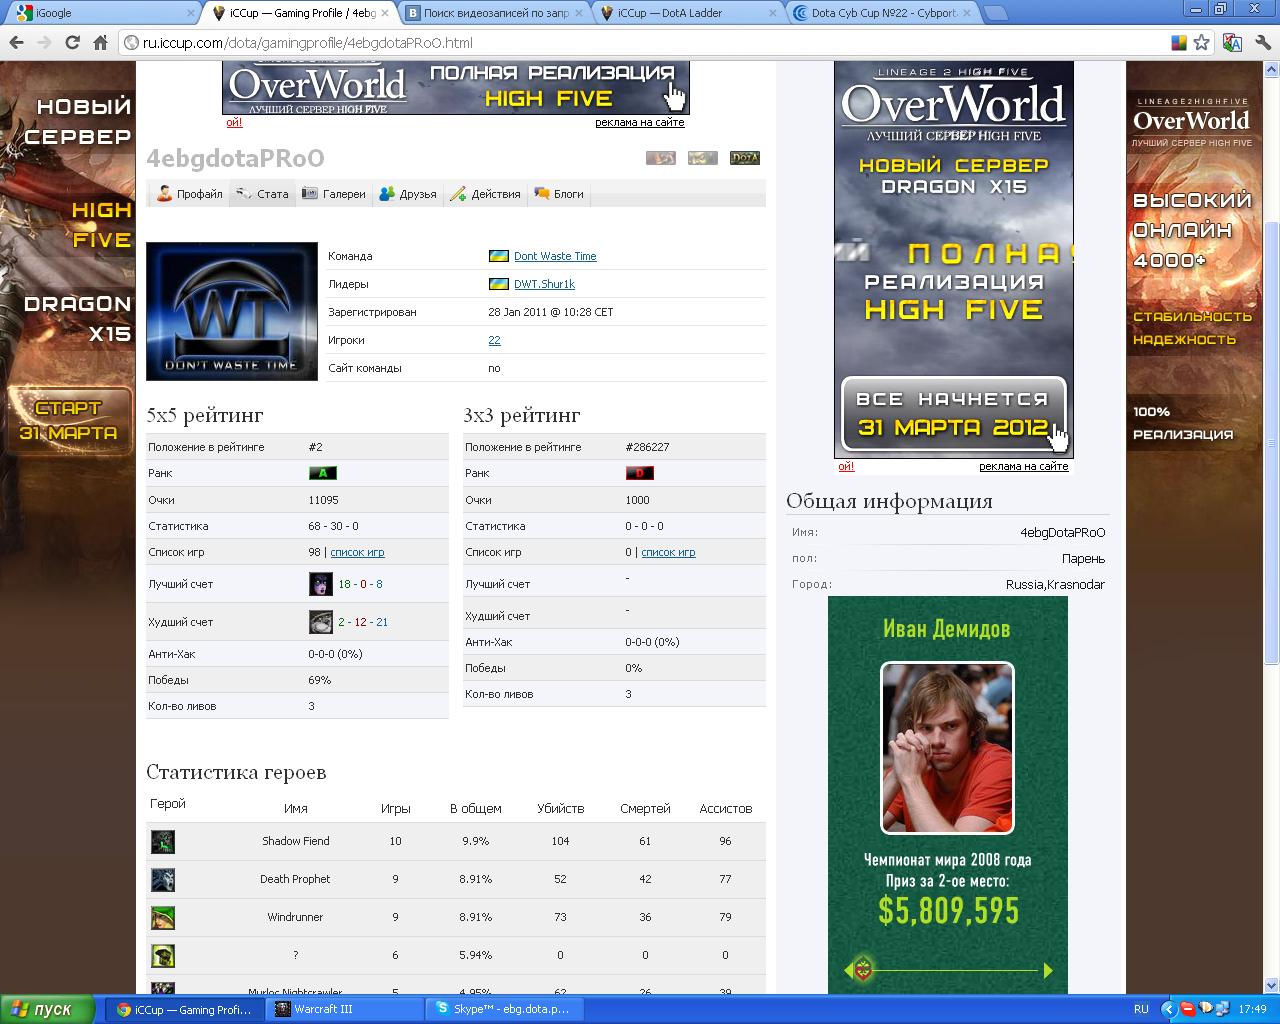Viewport: 1280px width, 1024px height.
Task: Click the Dont Waste Time team logo
Action: click(232, 311)
